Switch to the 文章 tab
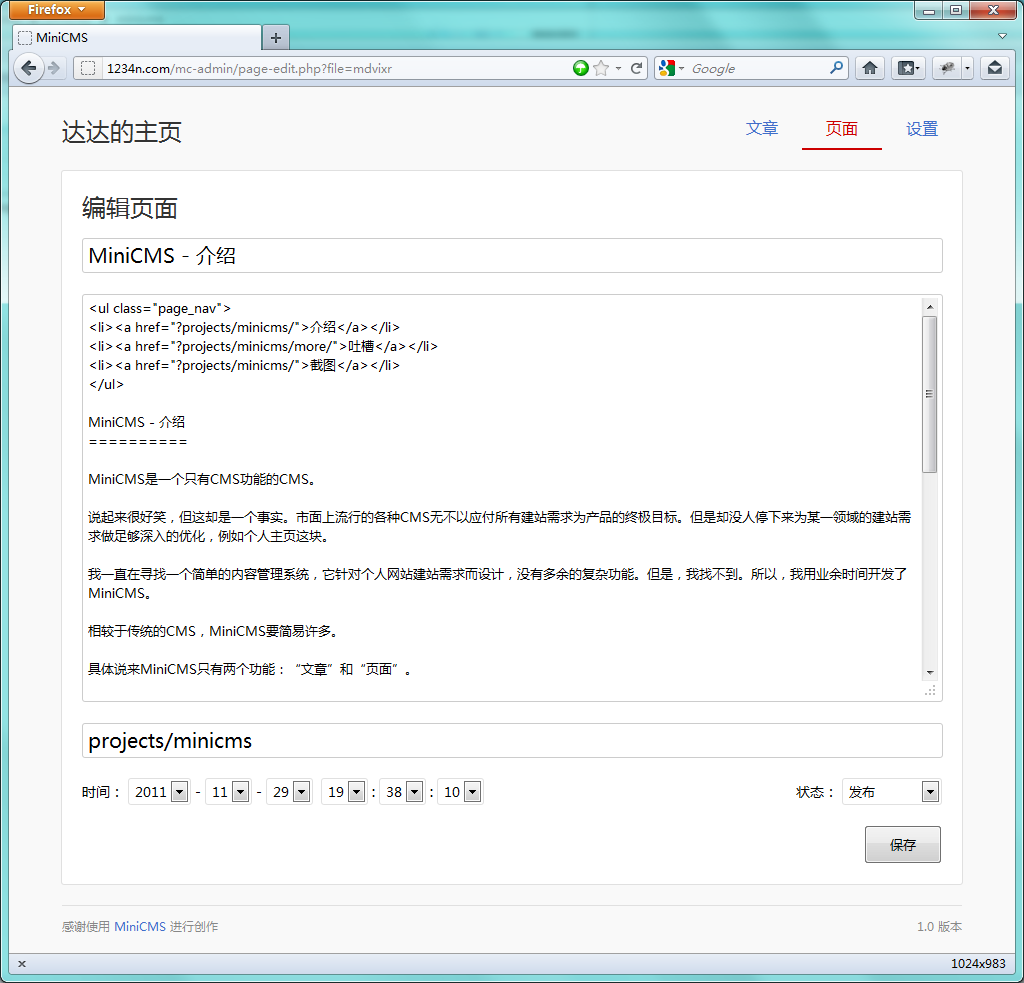 coord(761,129)
